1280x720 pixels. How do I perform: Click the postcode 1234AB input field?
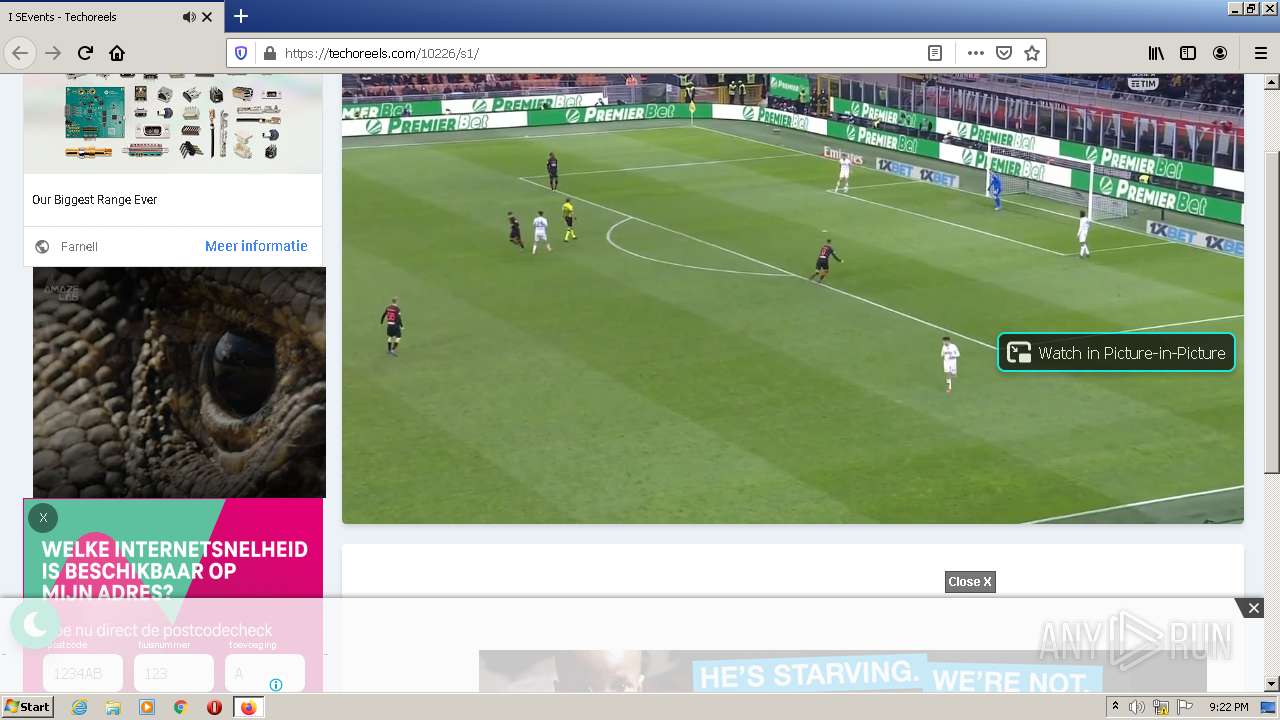pos(83,673)
